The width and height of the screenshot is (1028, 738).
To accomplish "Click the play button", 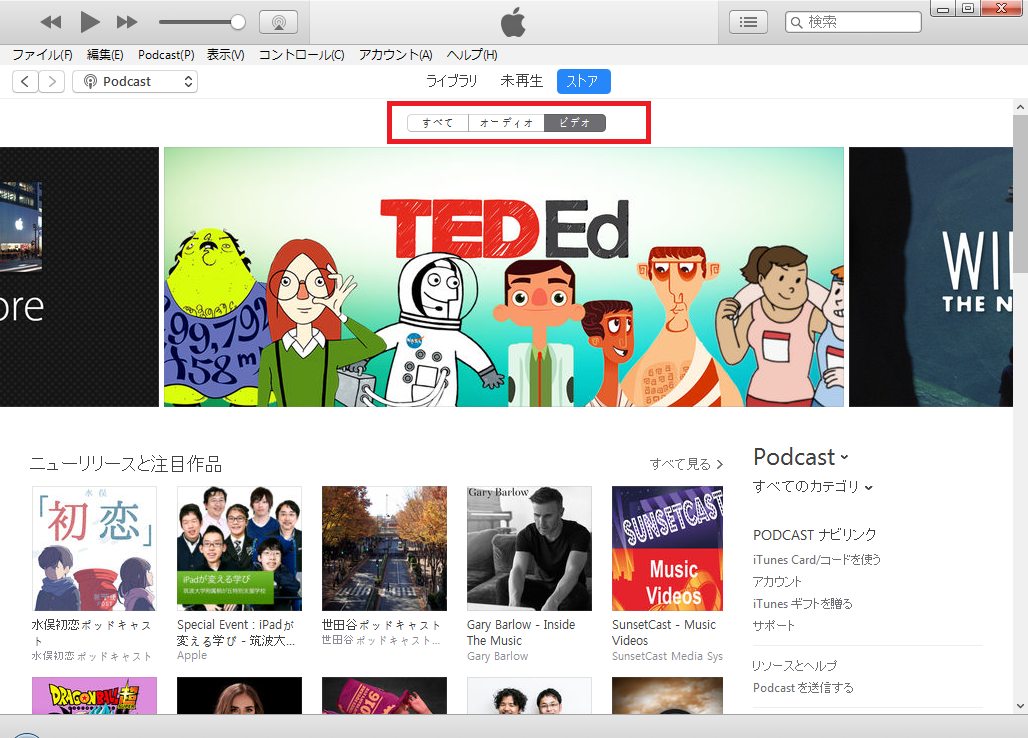I will tap(89, 22).
